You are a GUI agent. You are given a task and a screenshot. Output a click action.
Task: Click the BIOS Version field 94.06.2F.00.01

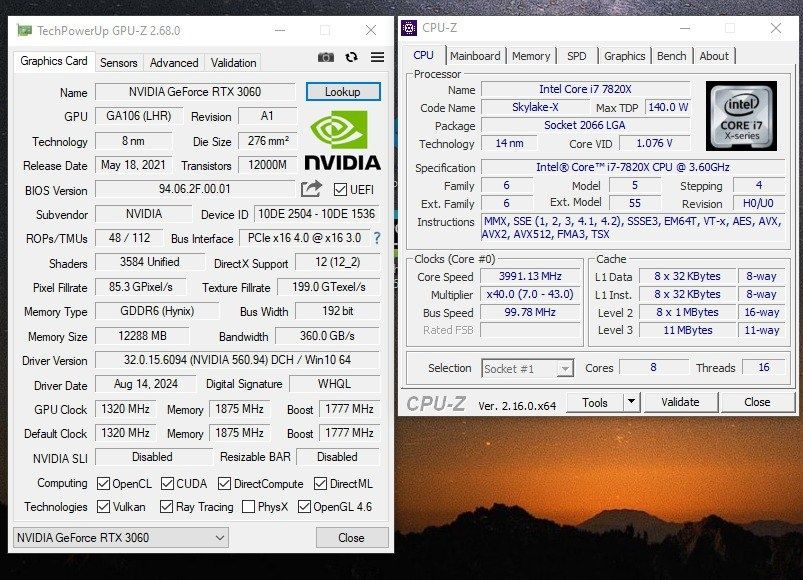coord(195,189)
